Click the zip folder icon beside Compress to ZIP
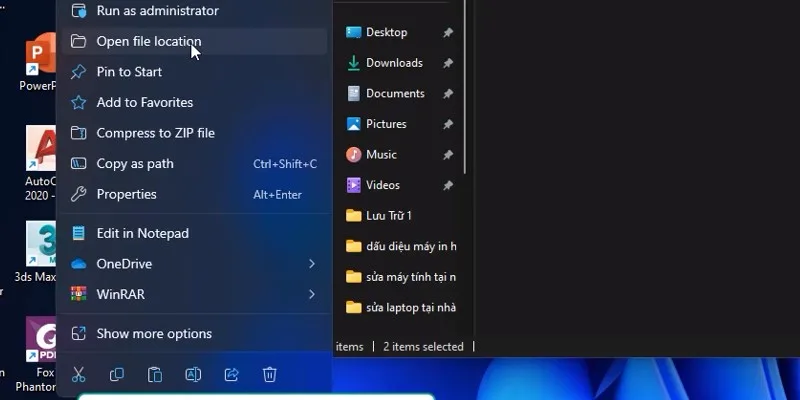 [79, 133]
